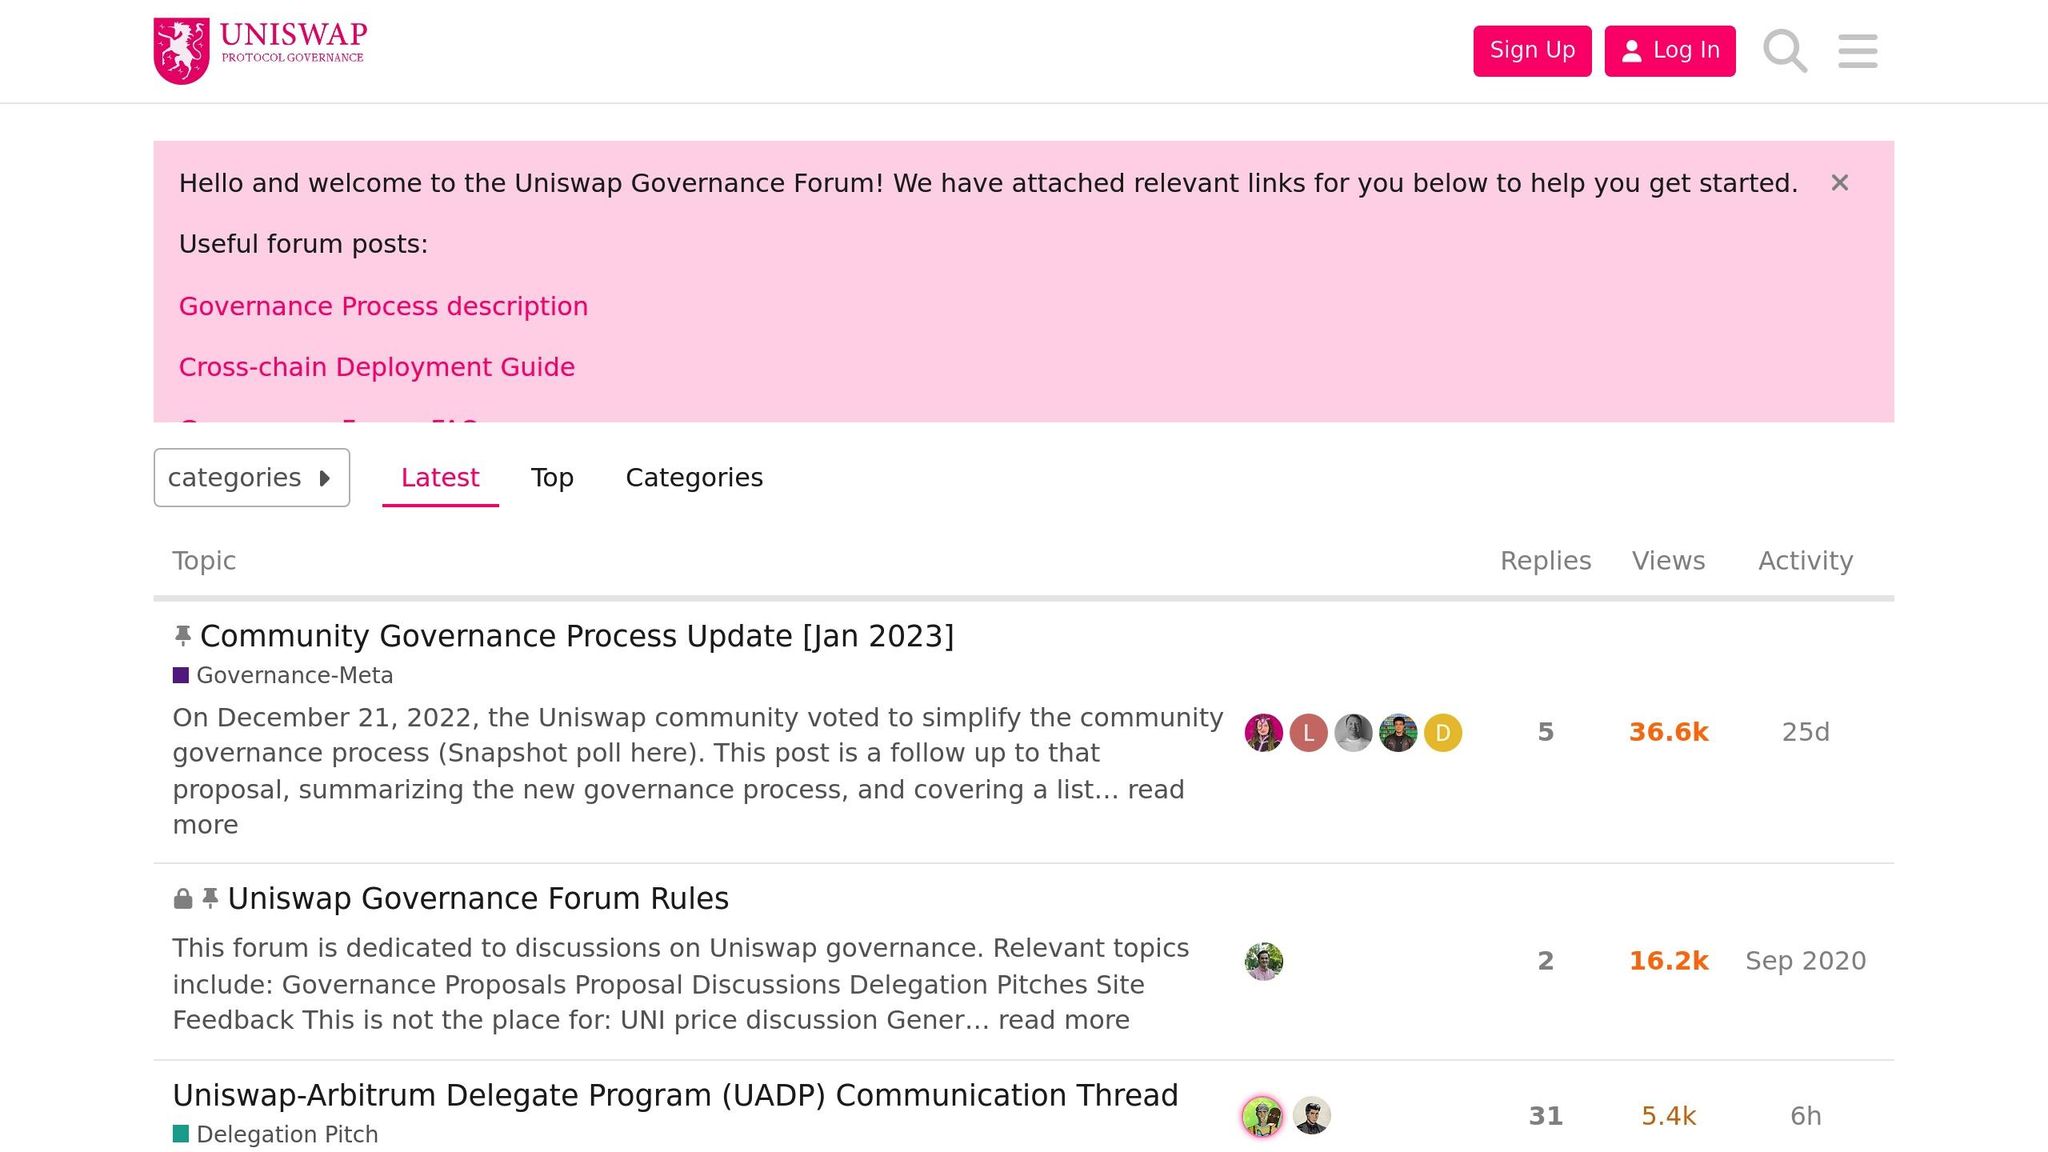Image resolution: width=2048 pixels, height=1152 pixels.
Task: Click the Log In button
Action: pos(1669,50)
